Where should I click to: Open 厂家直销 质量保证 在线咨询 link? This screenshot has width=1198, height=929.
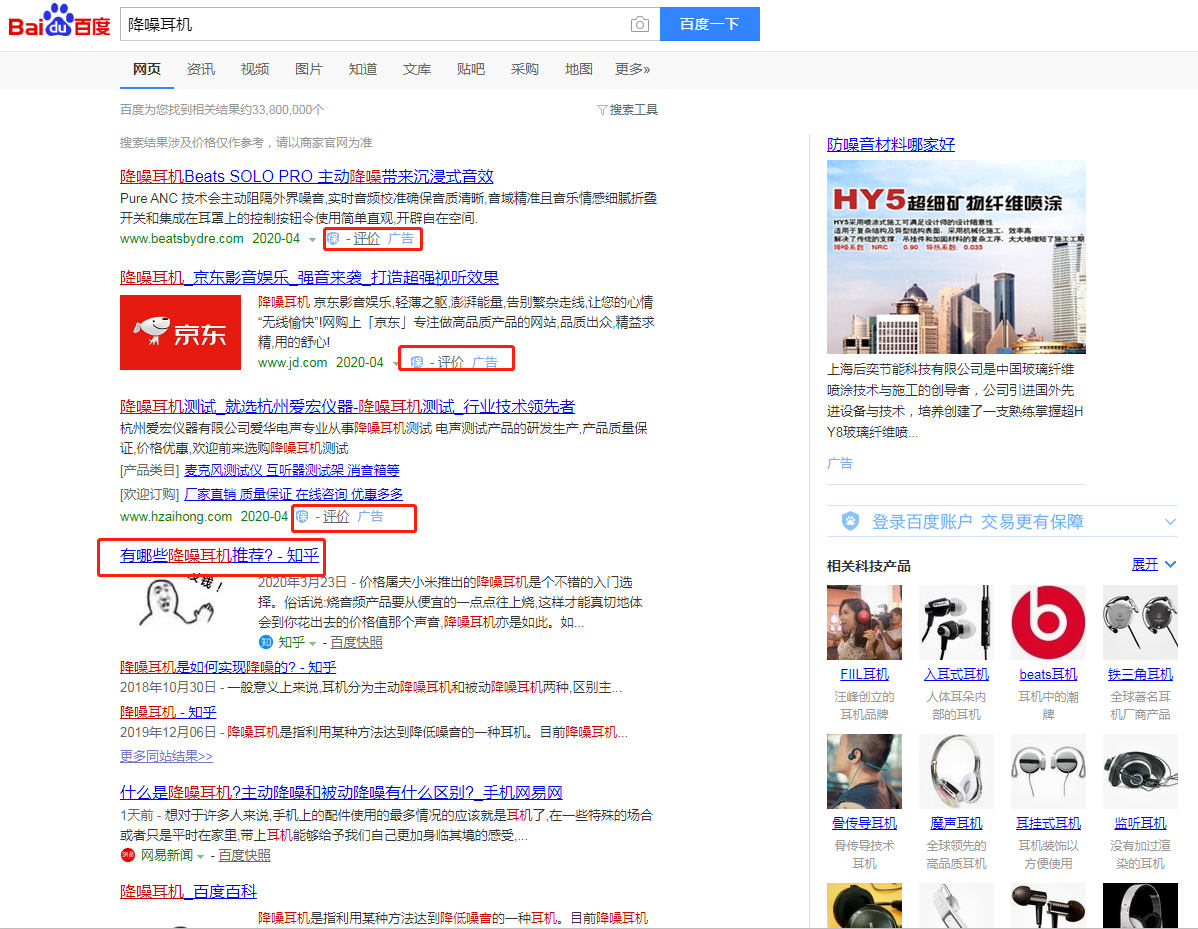293,494
